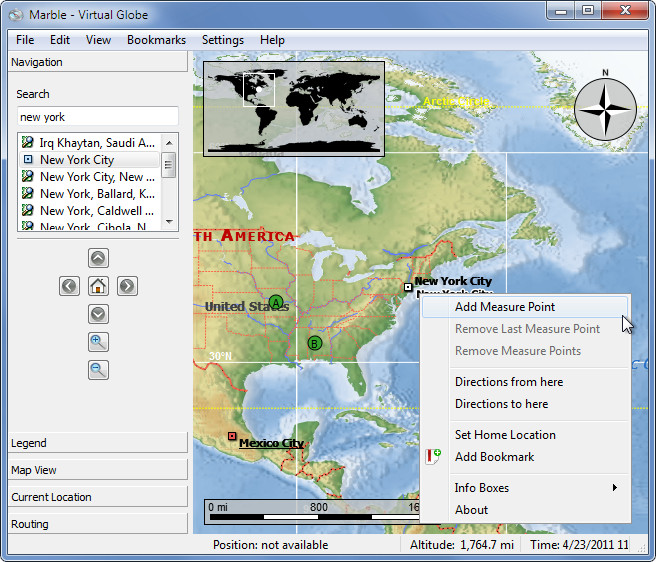The height and width of the screenshot is (562, 656).
Task: Click the search results scroll up arrow
Action: [169, 143]
